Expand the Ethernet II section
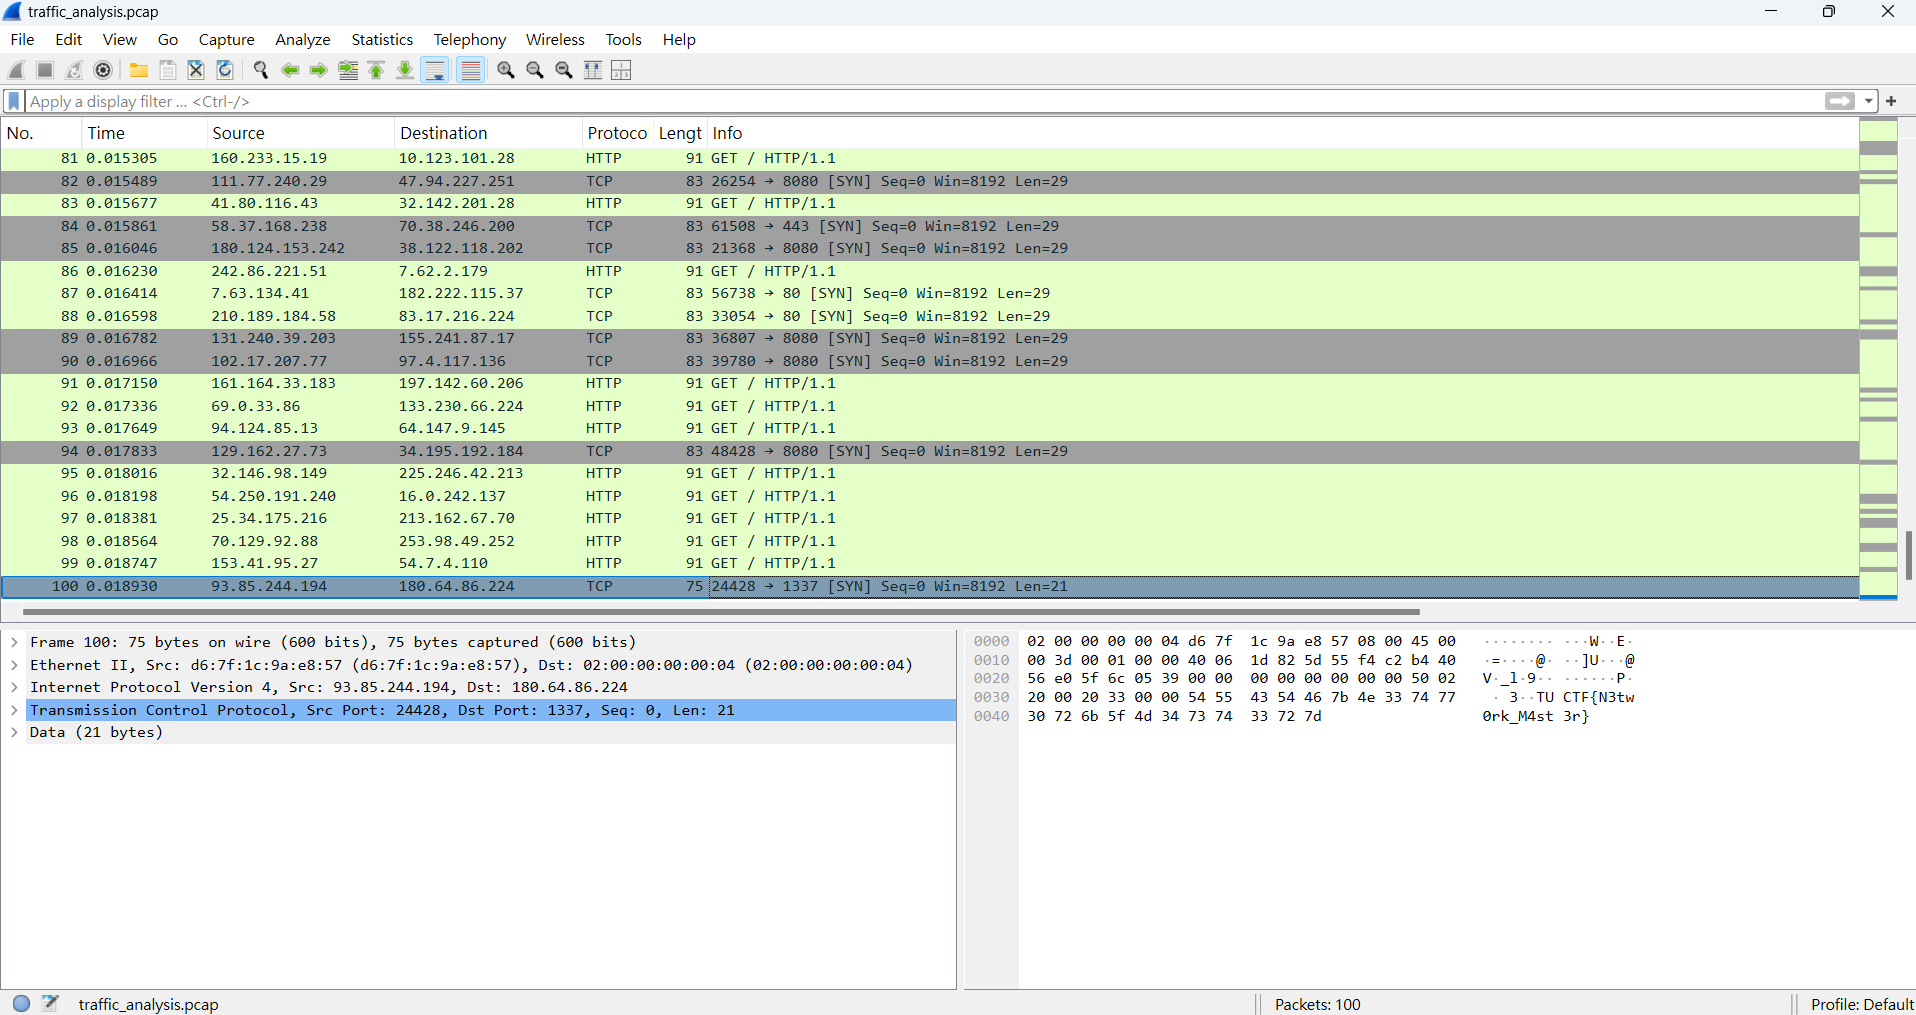 tap(14, 665)
